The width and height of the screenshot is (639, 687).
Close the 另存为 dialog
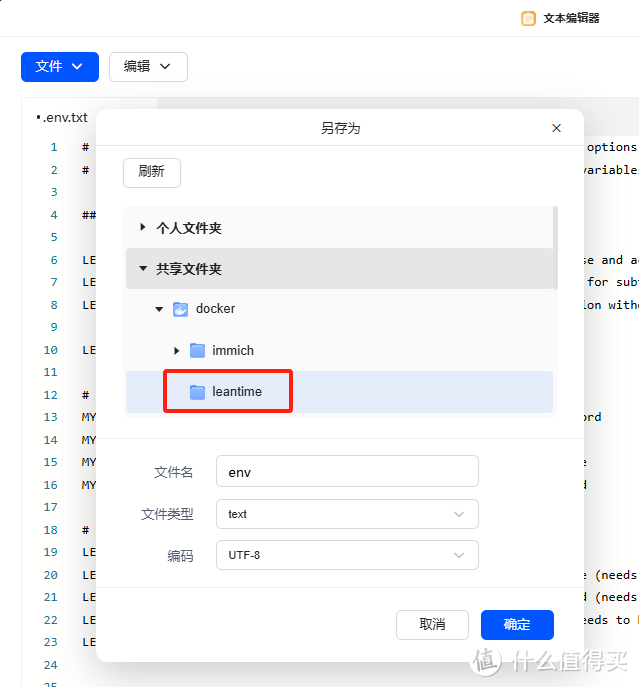click(x=556, y=128)
